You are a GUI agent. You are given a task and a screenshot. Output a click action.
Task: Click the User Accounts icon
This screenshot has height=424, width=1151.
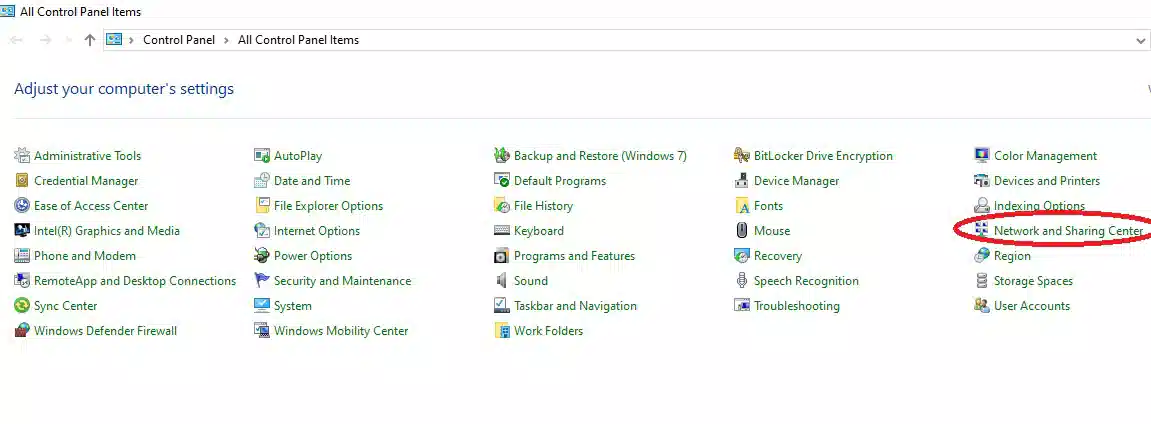(982, 306)
